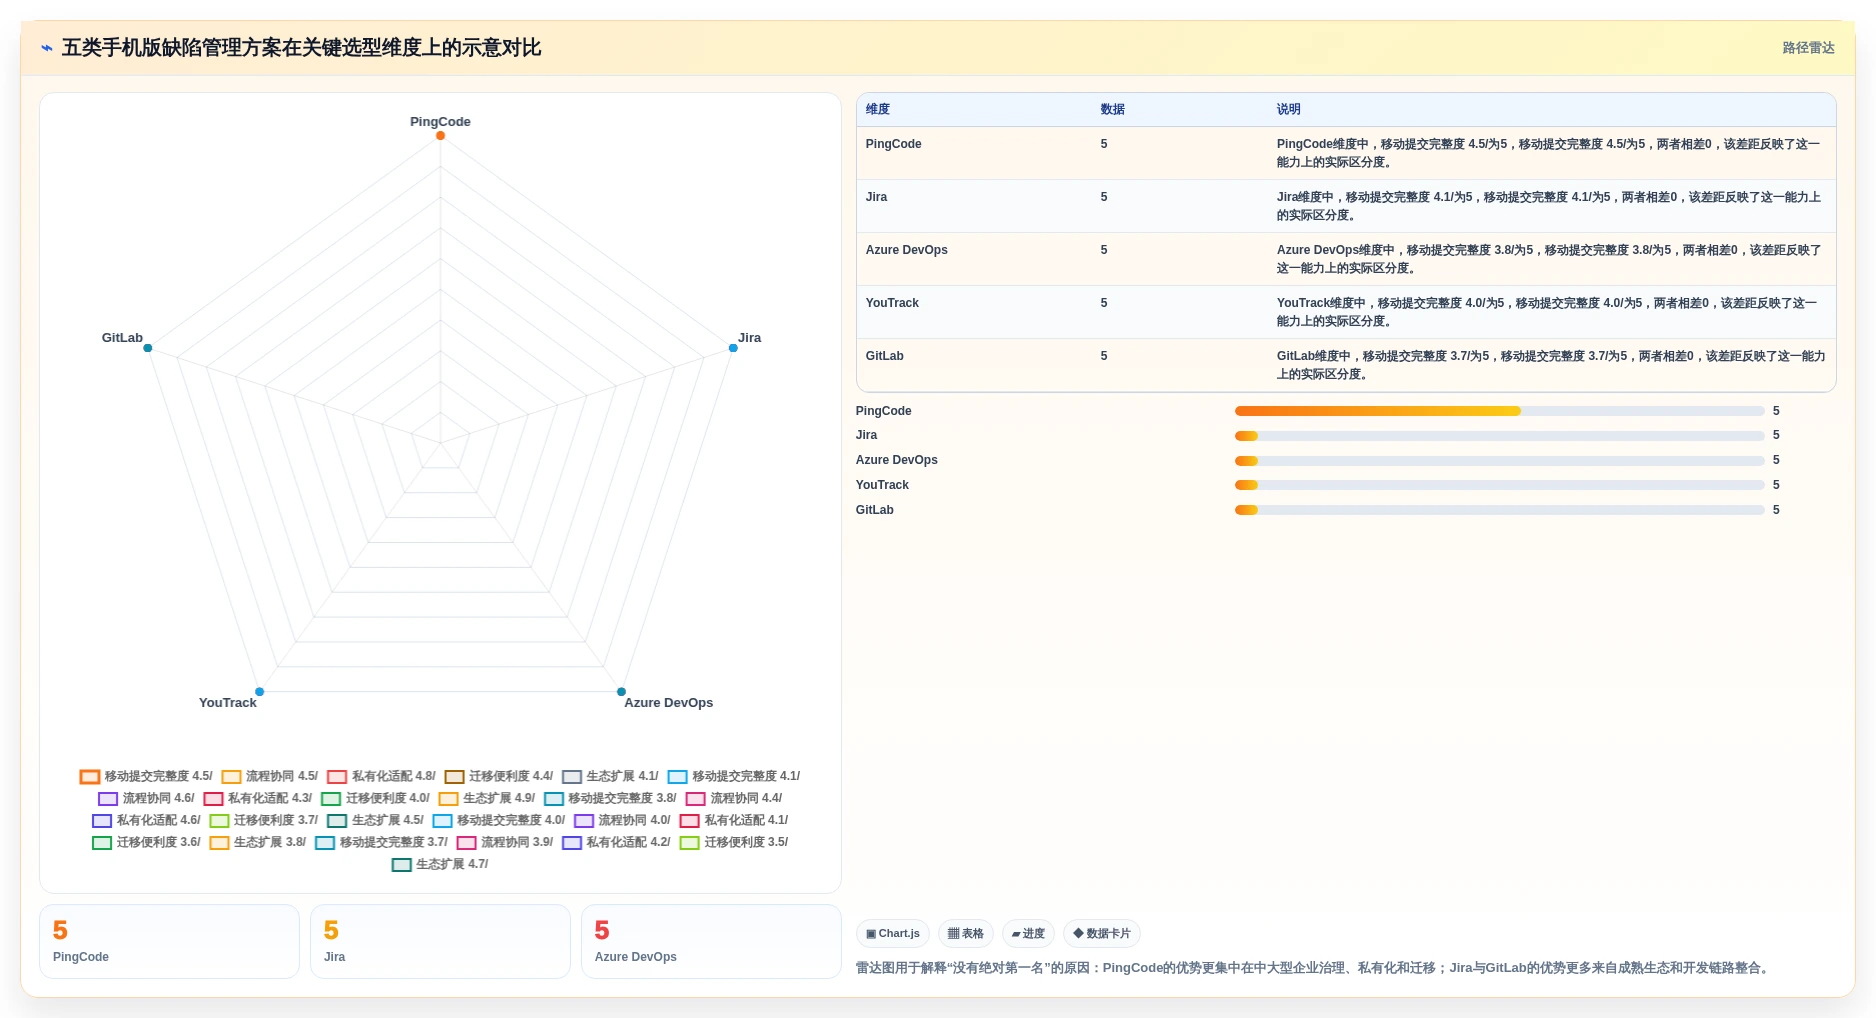Click the swatch for 移动提交完整度 4.0/

pyautogui.click(x=443, y=821)
